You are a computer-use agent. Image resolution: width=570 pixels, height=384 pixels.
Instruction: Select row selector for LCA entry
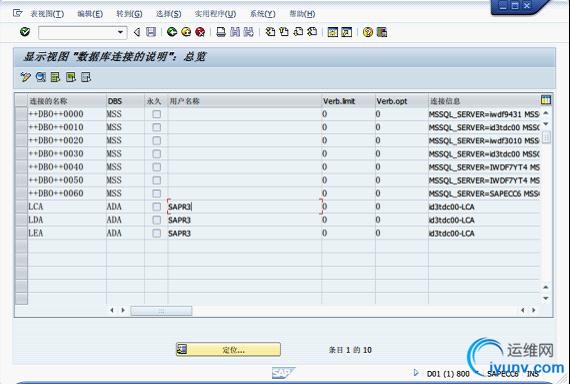[x=21, y=207]
